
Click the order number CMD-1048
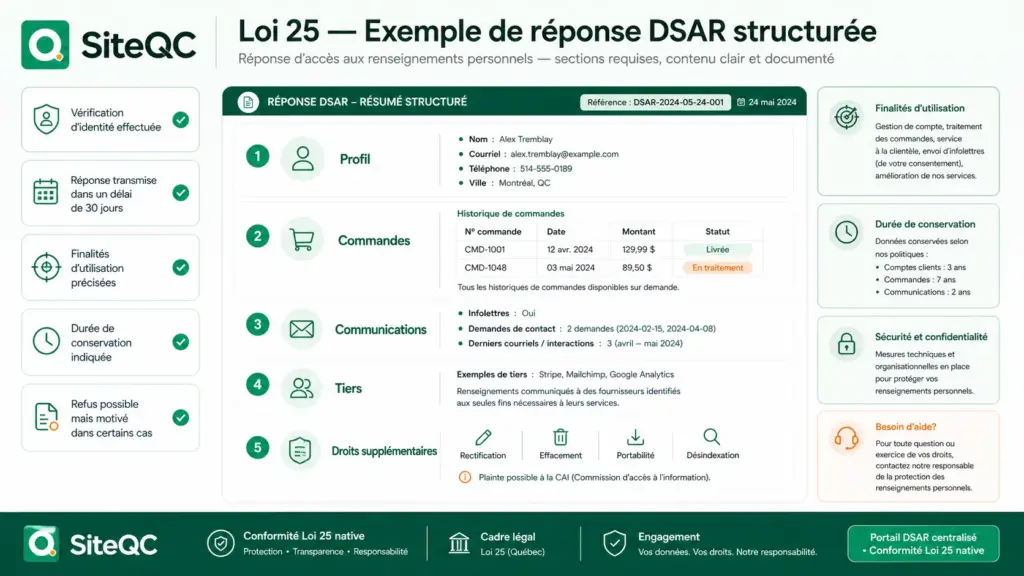[485, 268]
